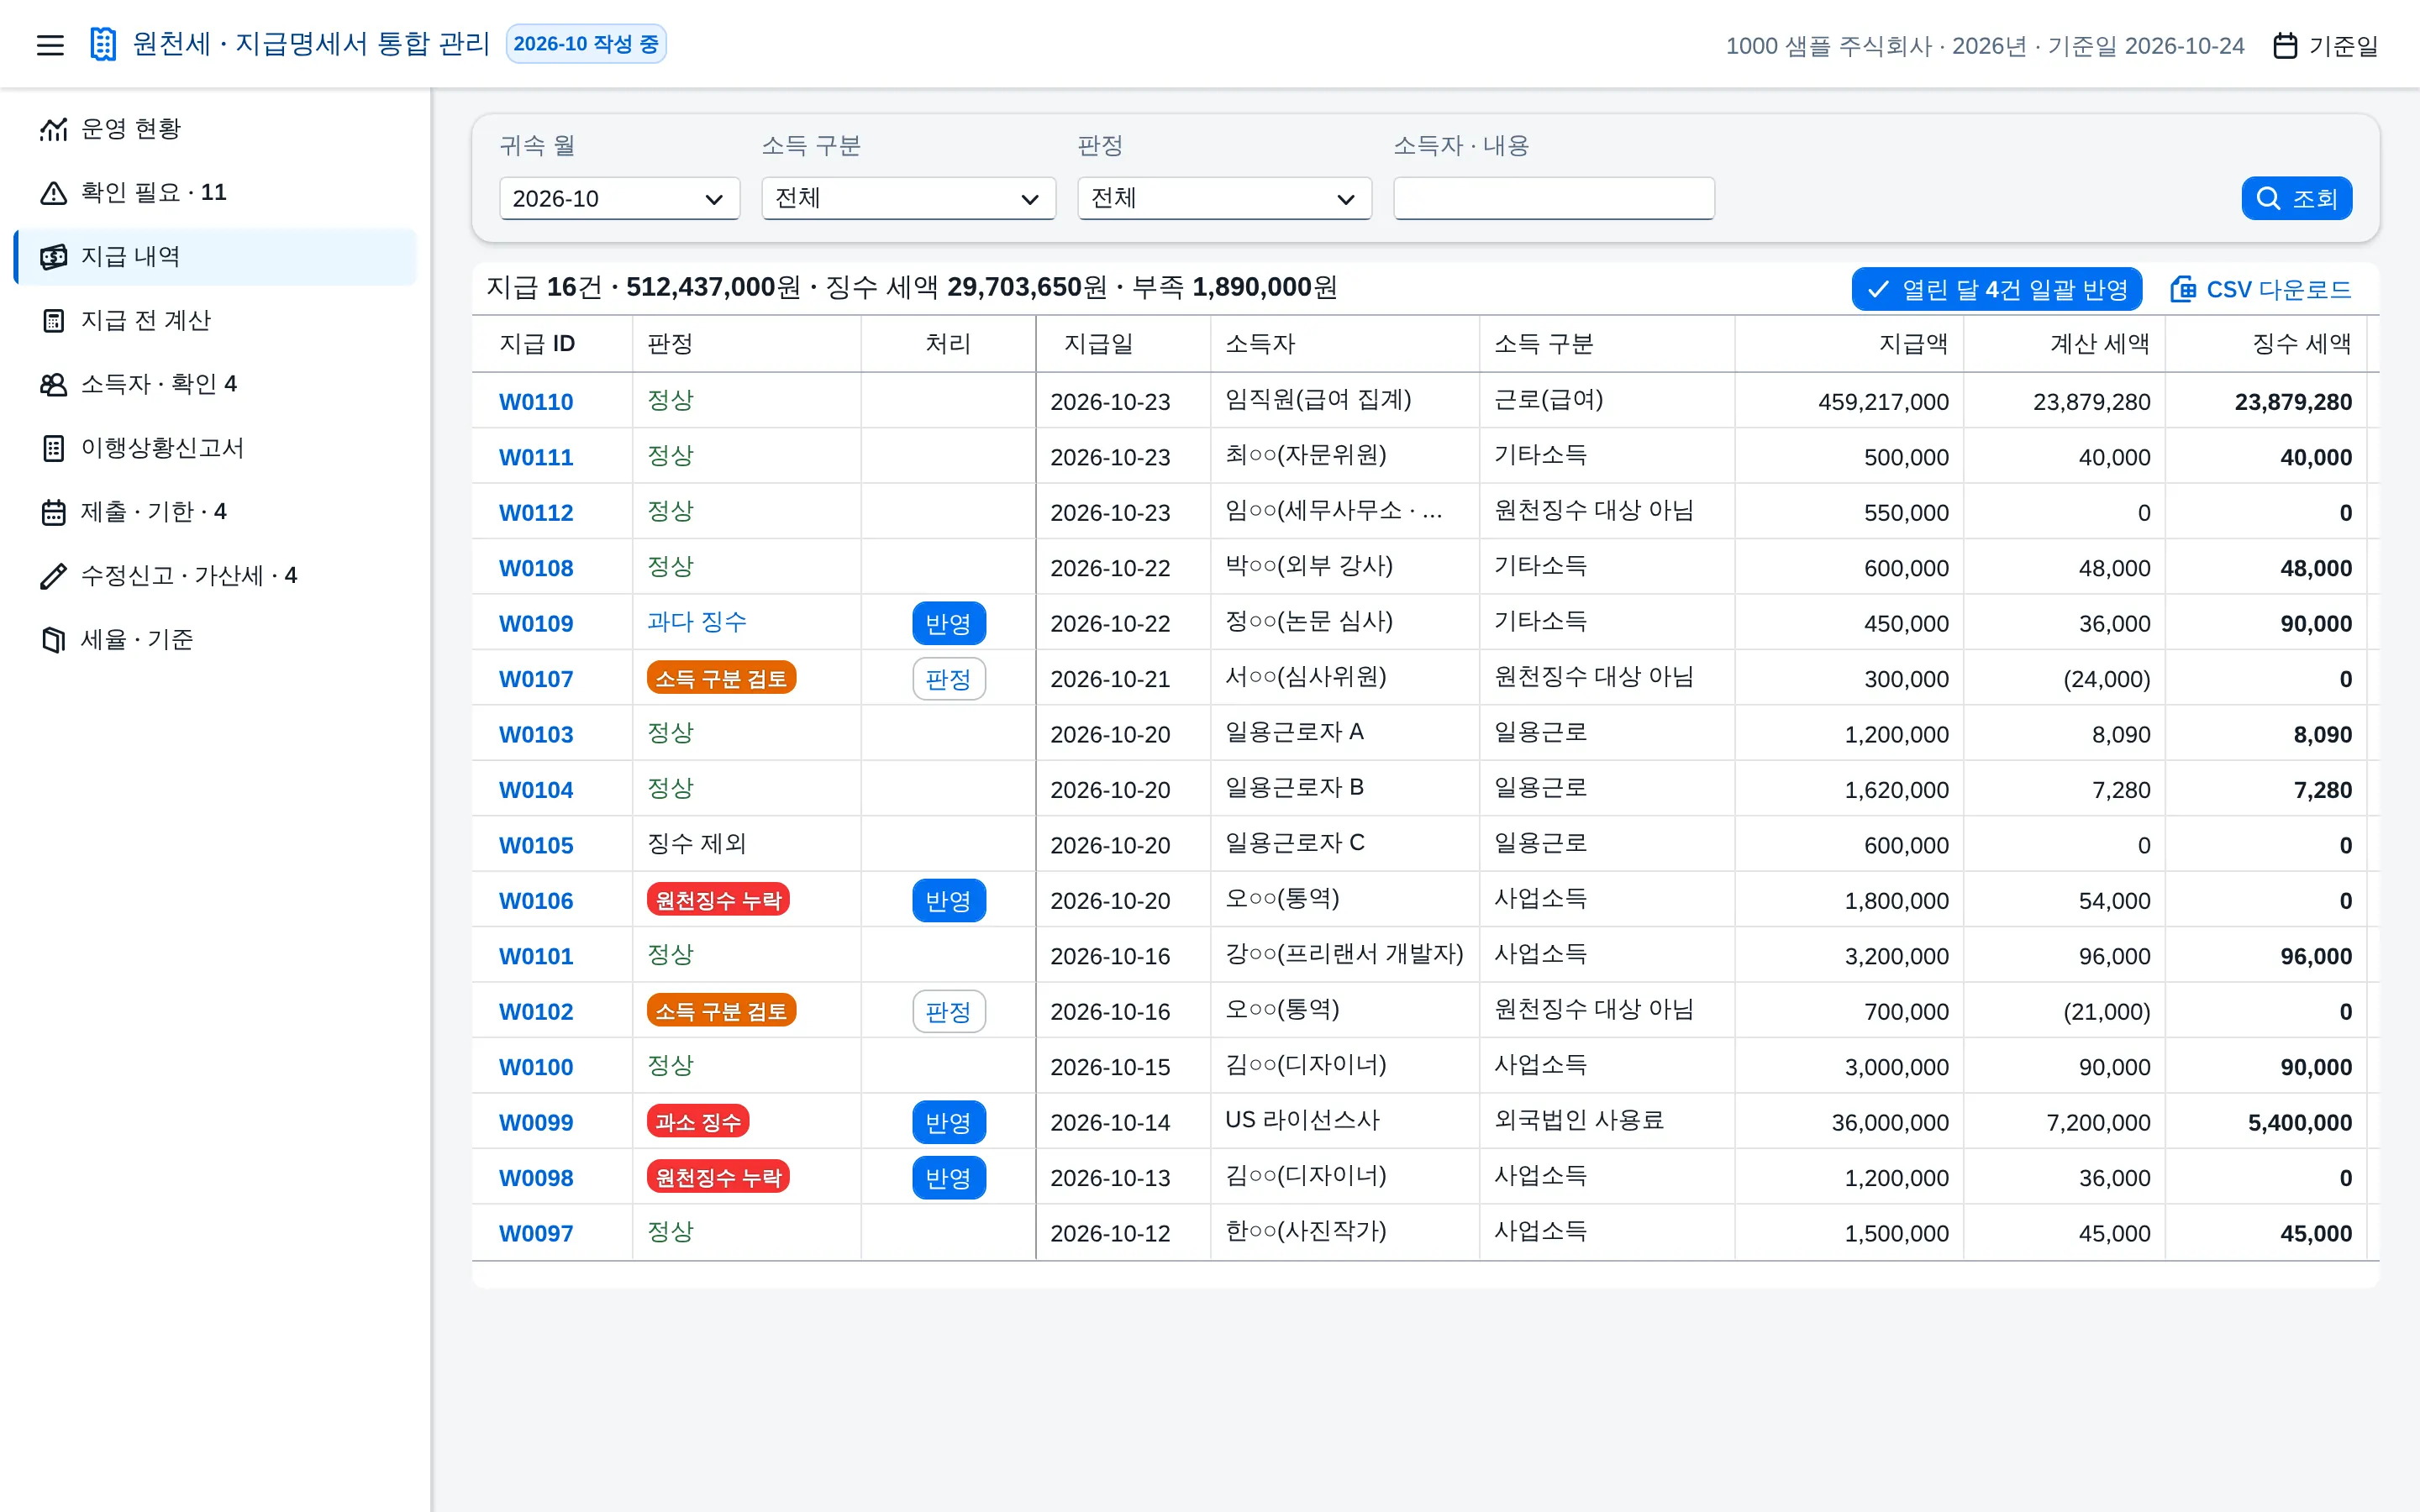Click 반영 button for W0106
This screenshot has height=1512, width=2420.
coord(948,901)
